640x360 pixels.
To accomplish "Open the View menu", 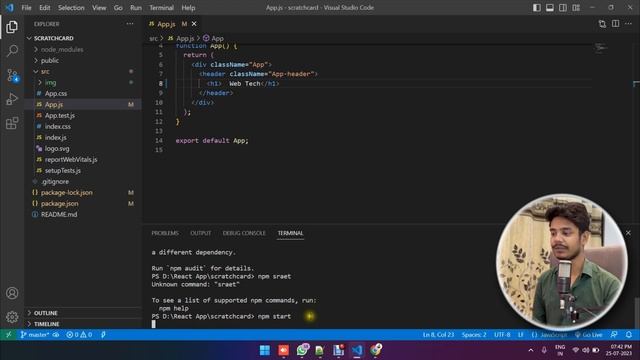I will (x=99, y=8).
